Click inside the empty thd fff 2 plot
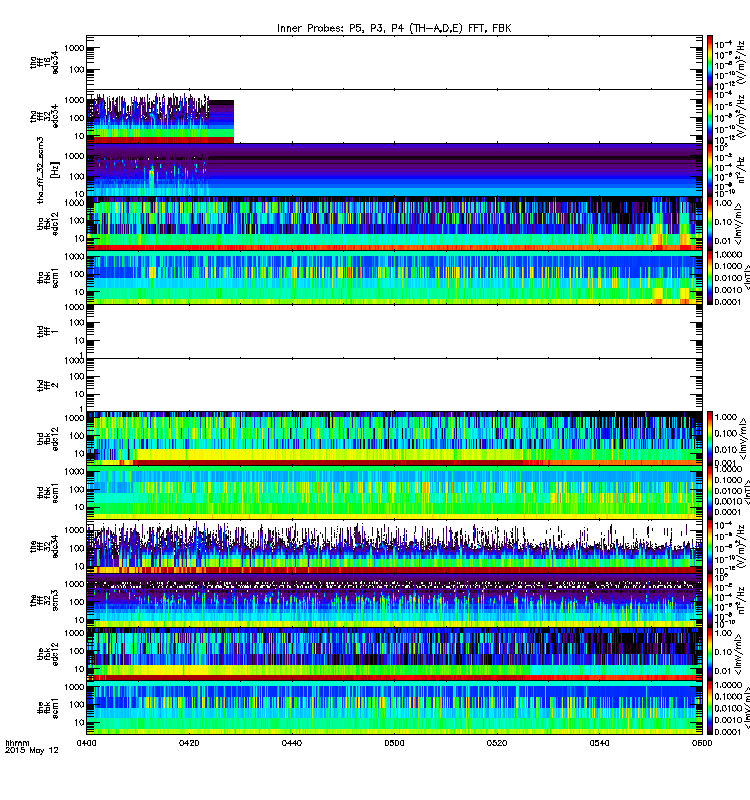 point(394,386)
